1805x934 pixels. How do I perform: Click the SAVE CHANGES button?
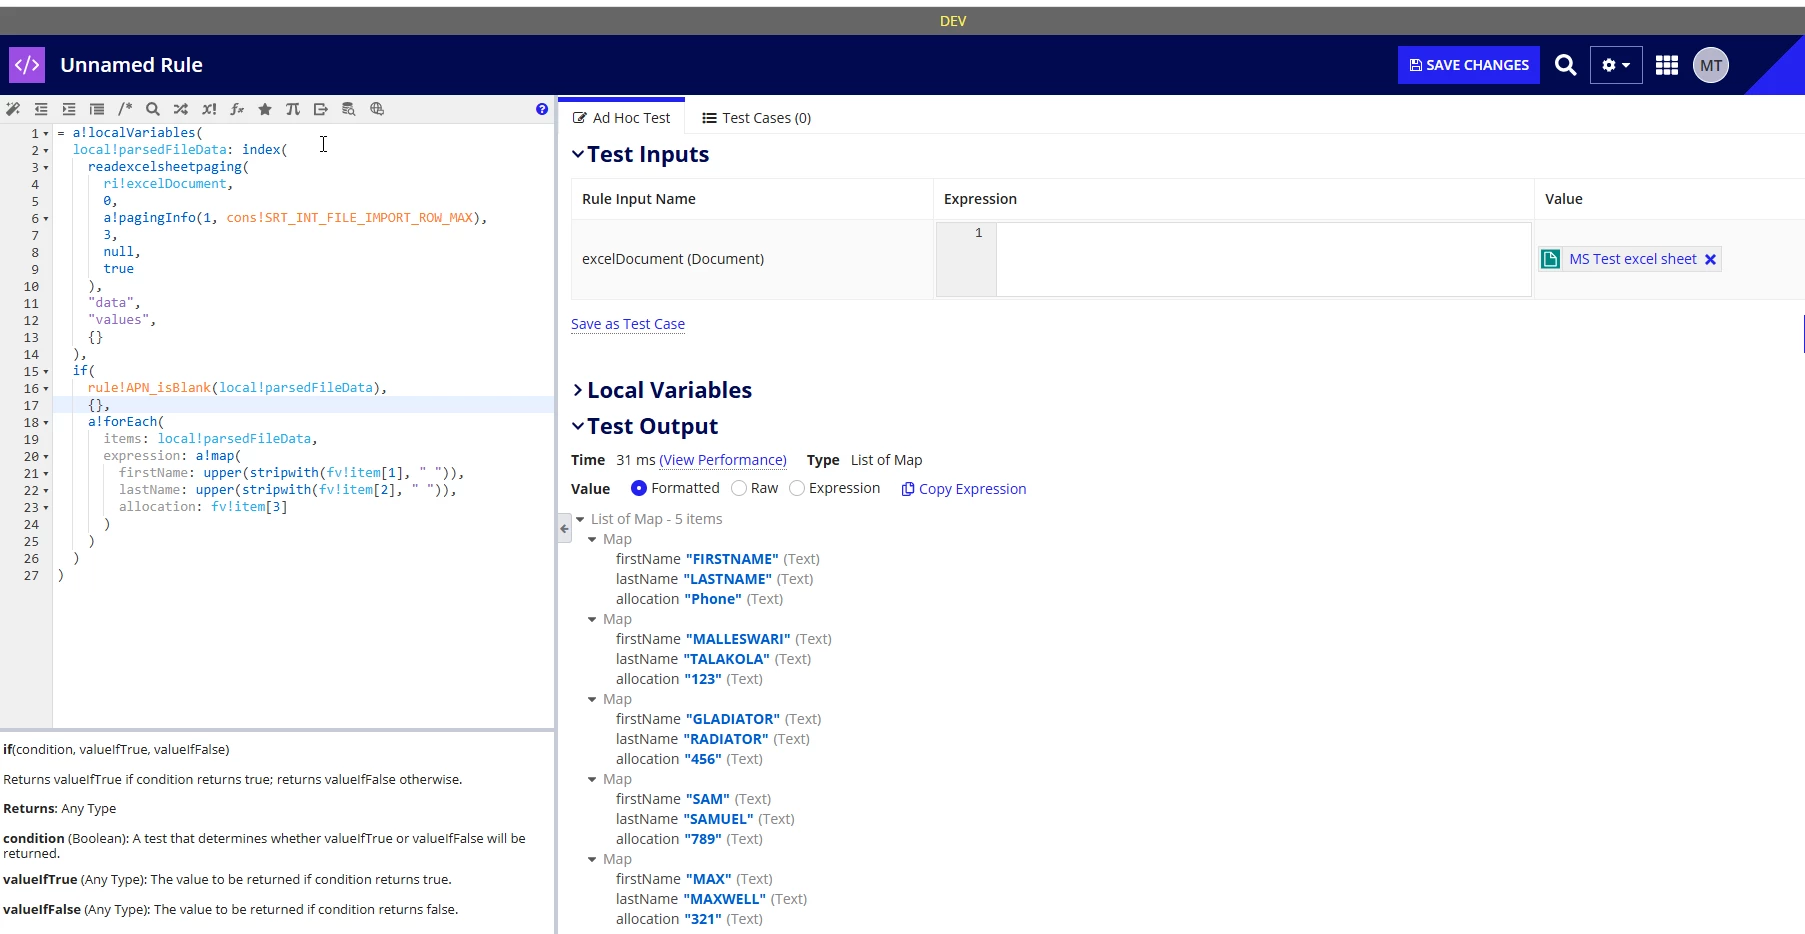pyautogui.click(x=1468, y=65)
